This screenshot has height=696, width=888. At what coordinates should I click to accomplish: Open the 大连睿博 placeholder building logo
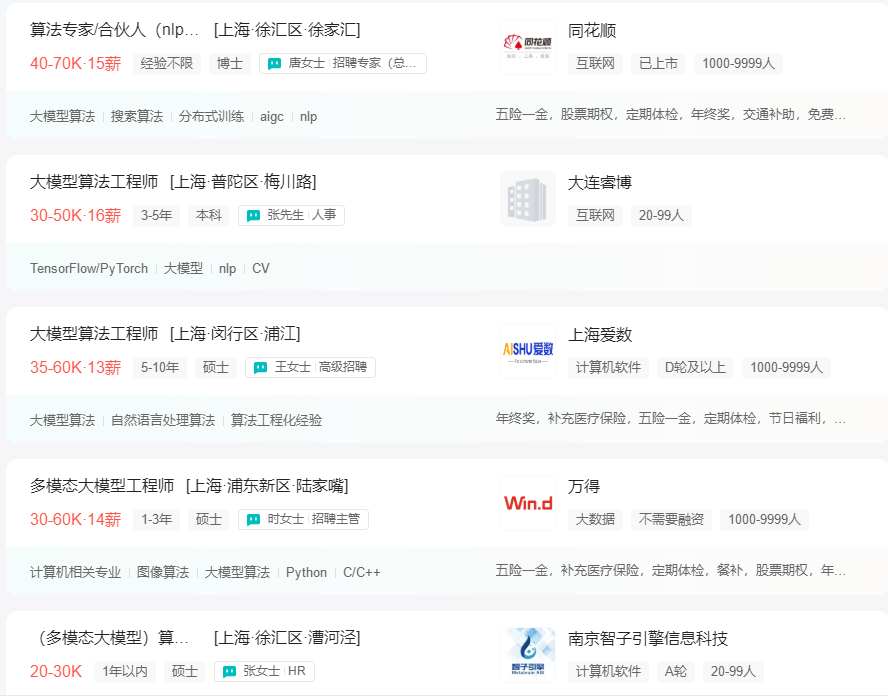click(528, 199)
